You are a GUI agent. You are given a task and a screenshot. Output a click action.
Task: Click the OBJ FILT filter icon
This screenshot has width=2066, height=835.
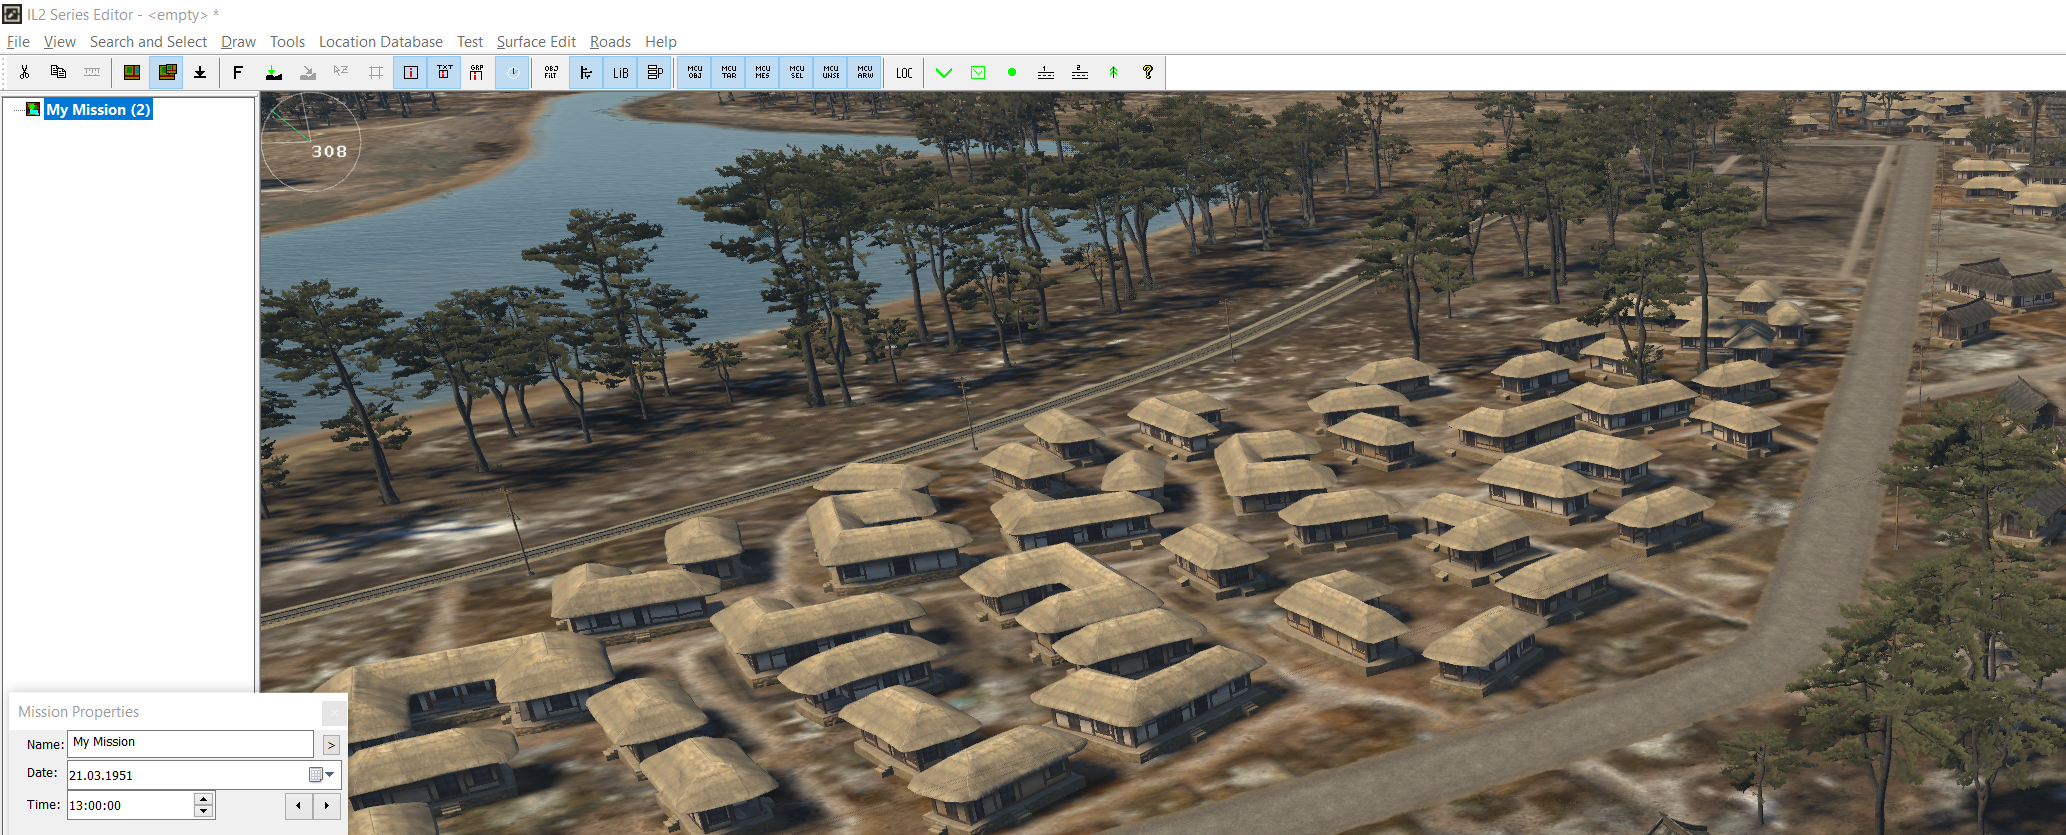pos(551,72)
